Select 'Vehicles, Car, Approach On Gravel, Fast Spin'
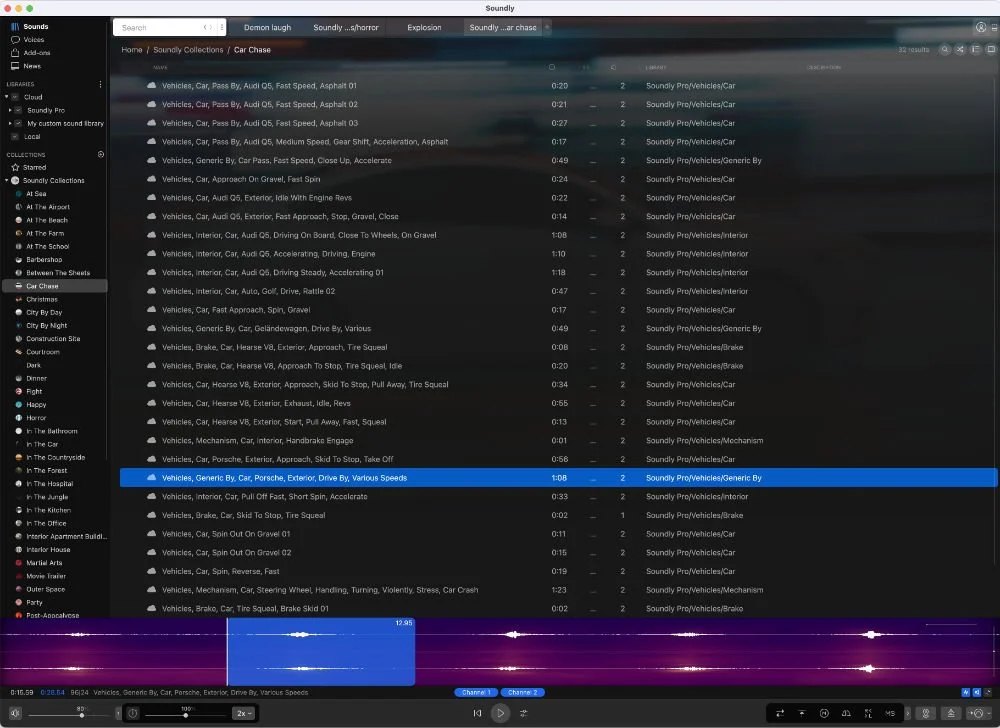The height and width of the screenshot is (728, 1000). [x=558, y=179]
